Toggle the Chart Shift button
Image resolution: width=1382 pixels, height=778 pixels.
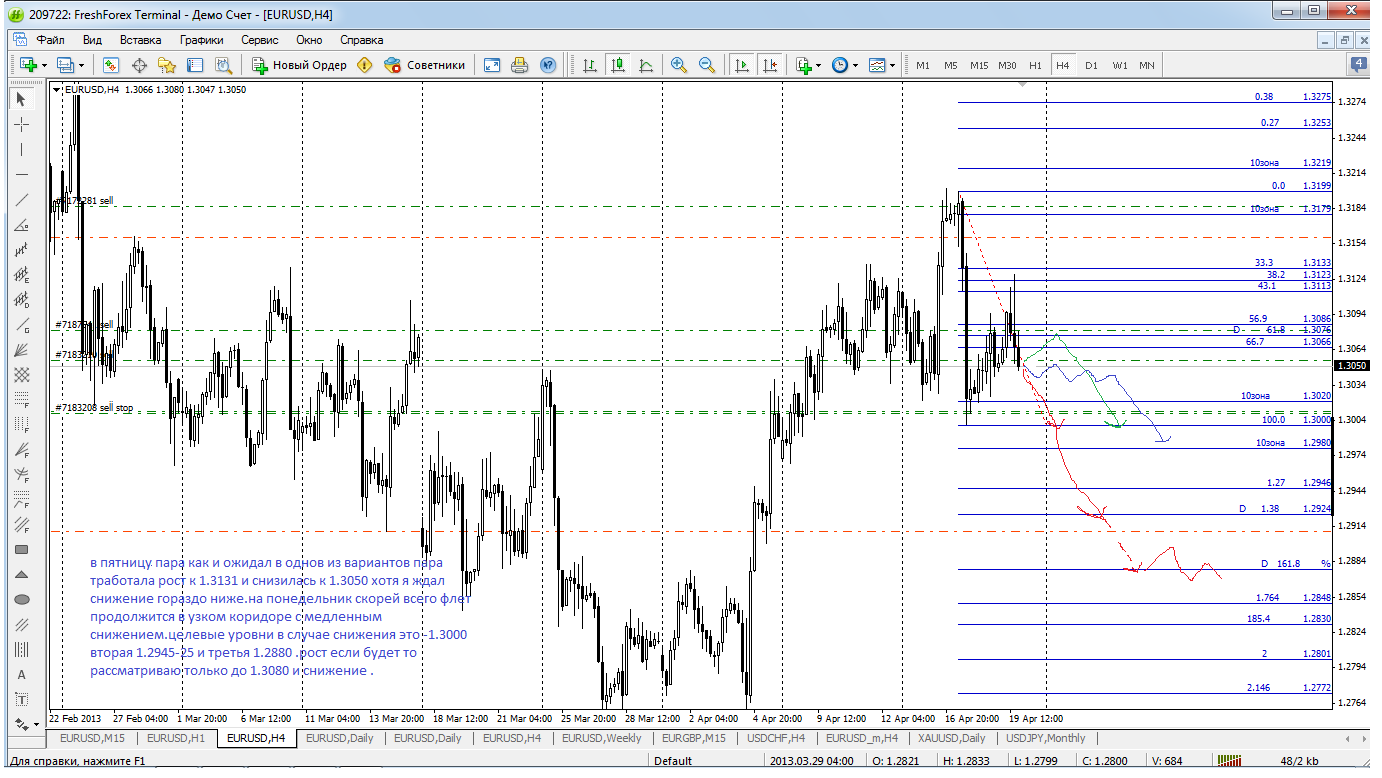click(769, 65)
